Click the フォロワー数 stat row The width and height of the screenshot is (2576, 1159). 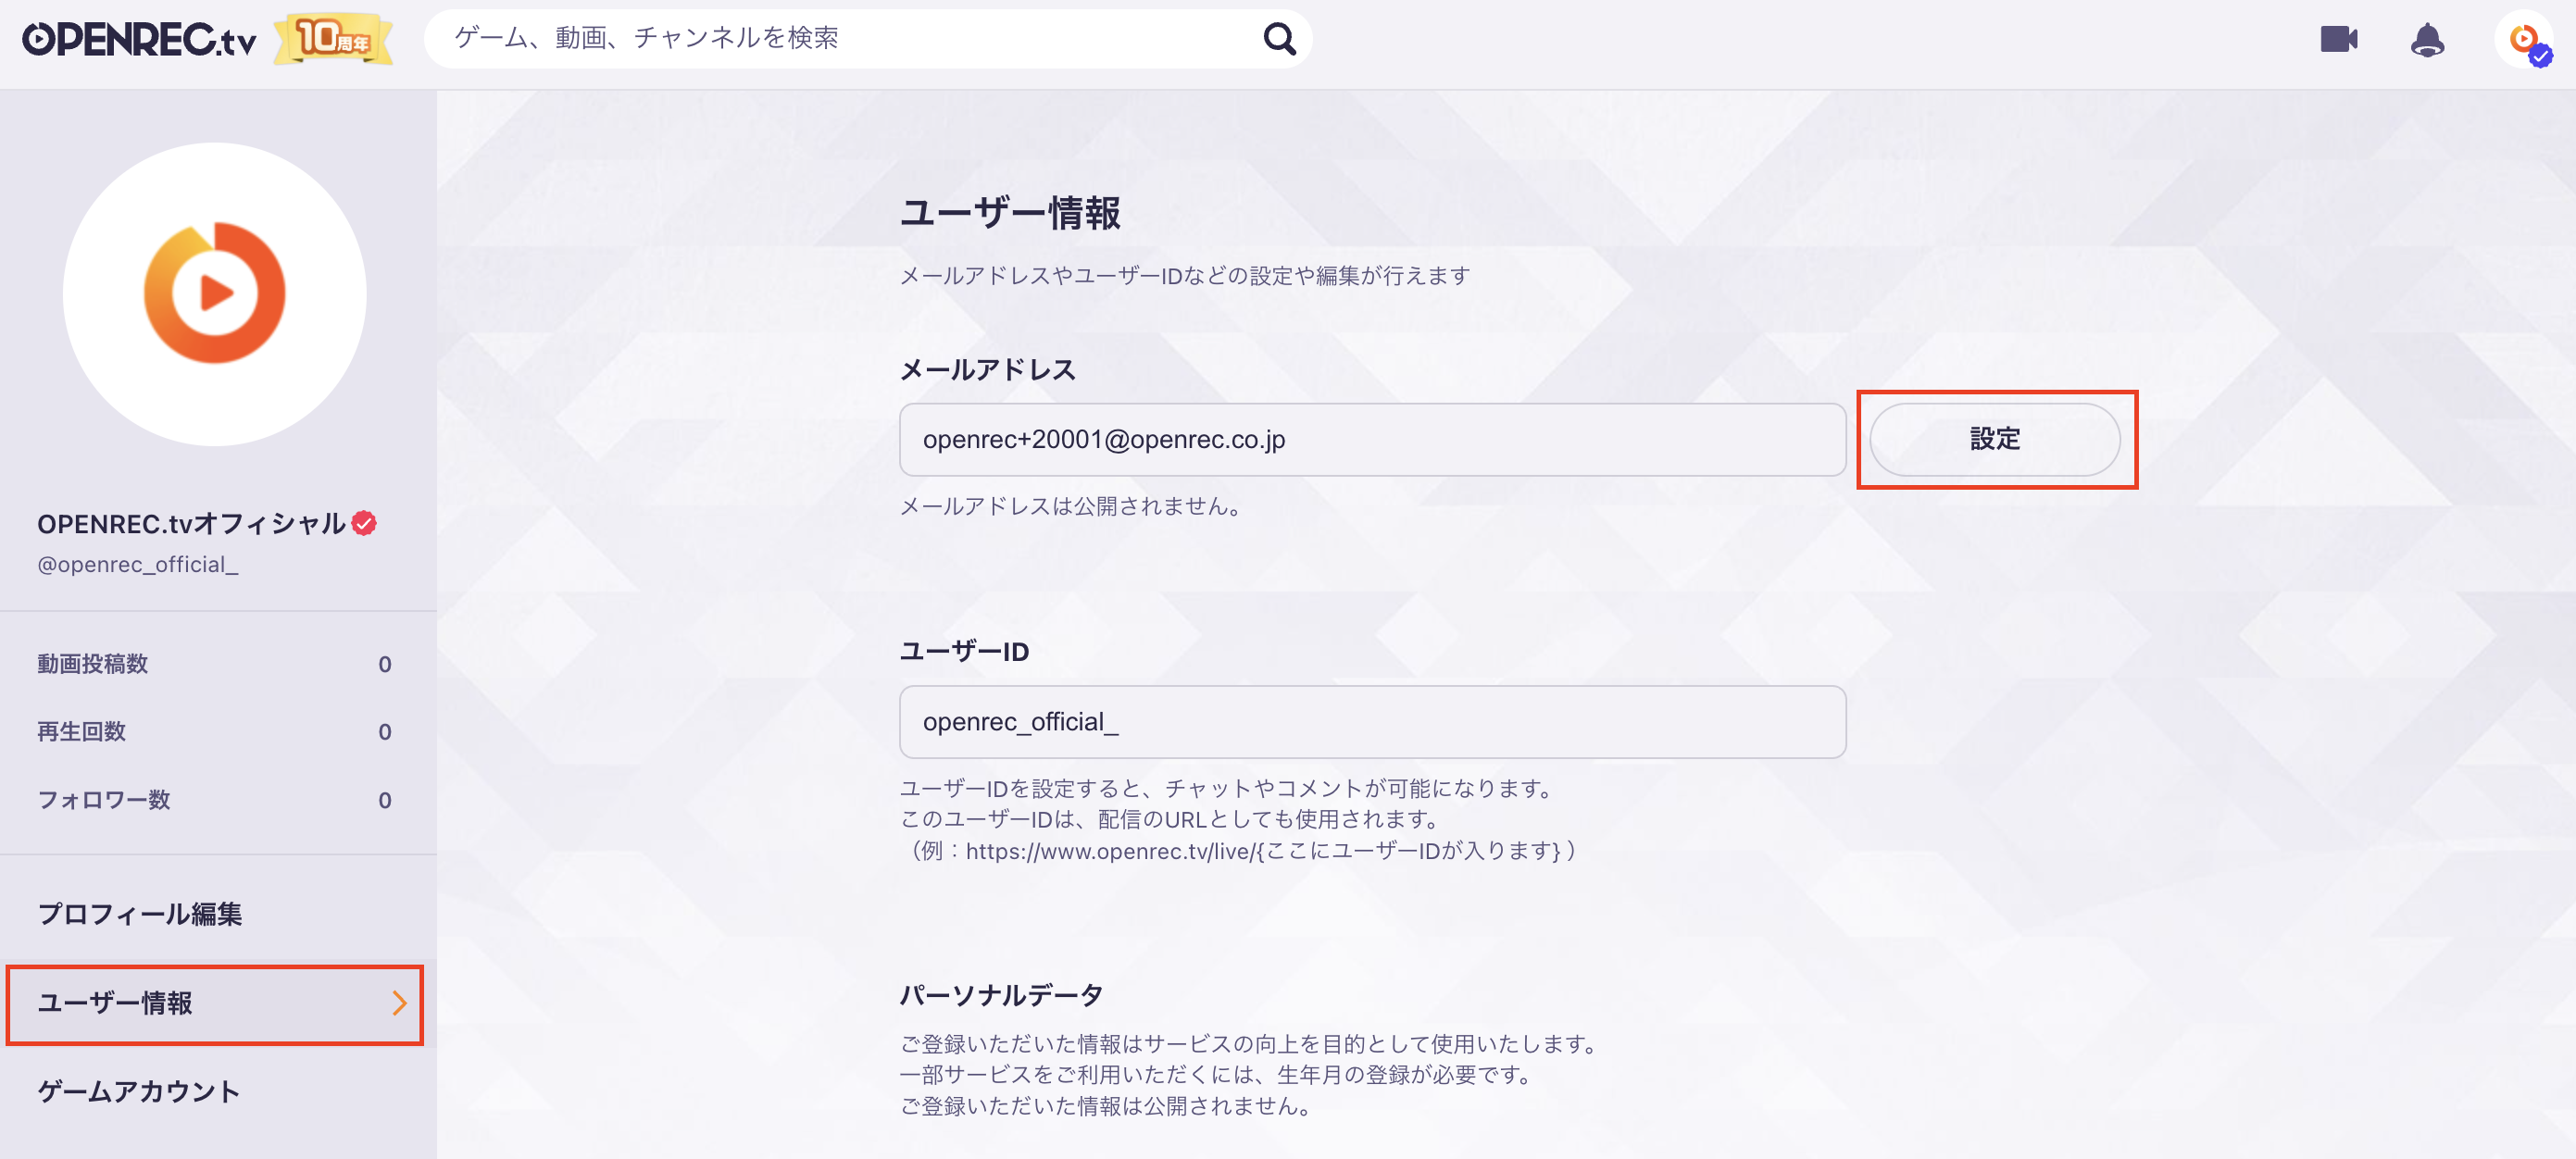(214, 800)
